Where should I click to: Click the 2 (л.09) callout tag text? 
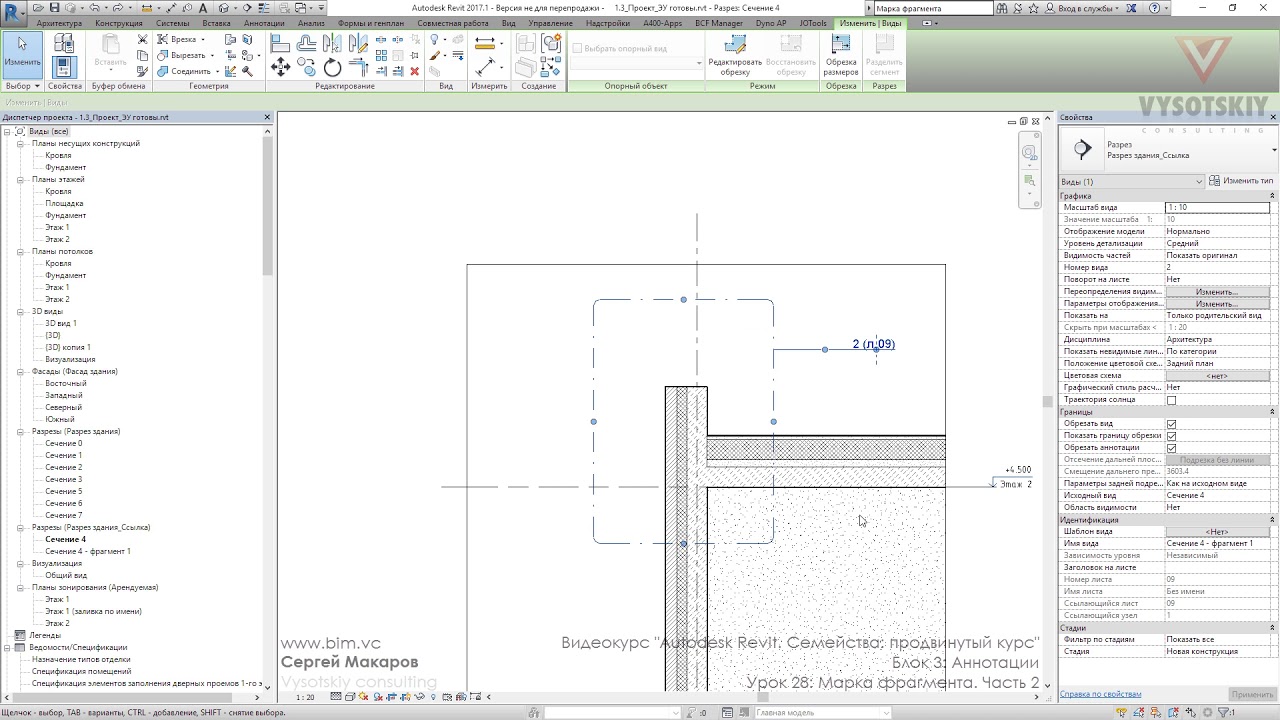(x=873, y=344)
